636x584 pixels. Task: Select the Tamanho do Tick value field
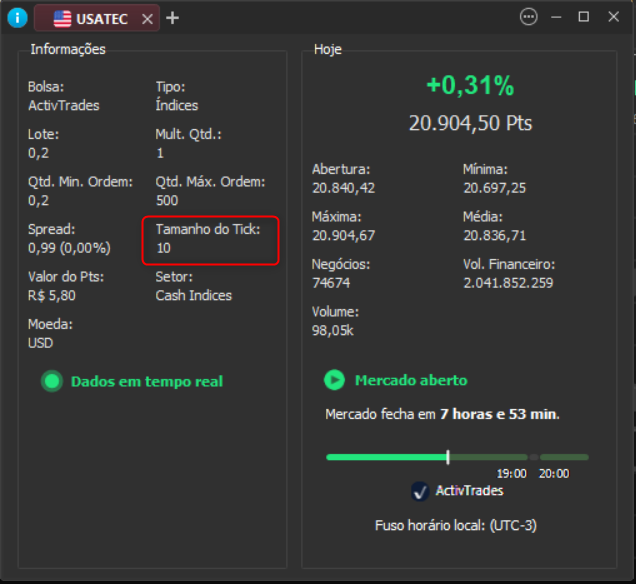(x=164, y=248)
